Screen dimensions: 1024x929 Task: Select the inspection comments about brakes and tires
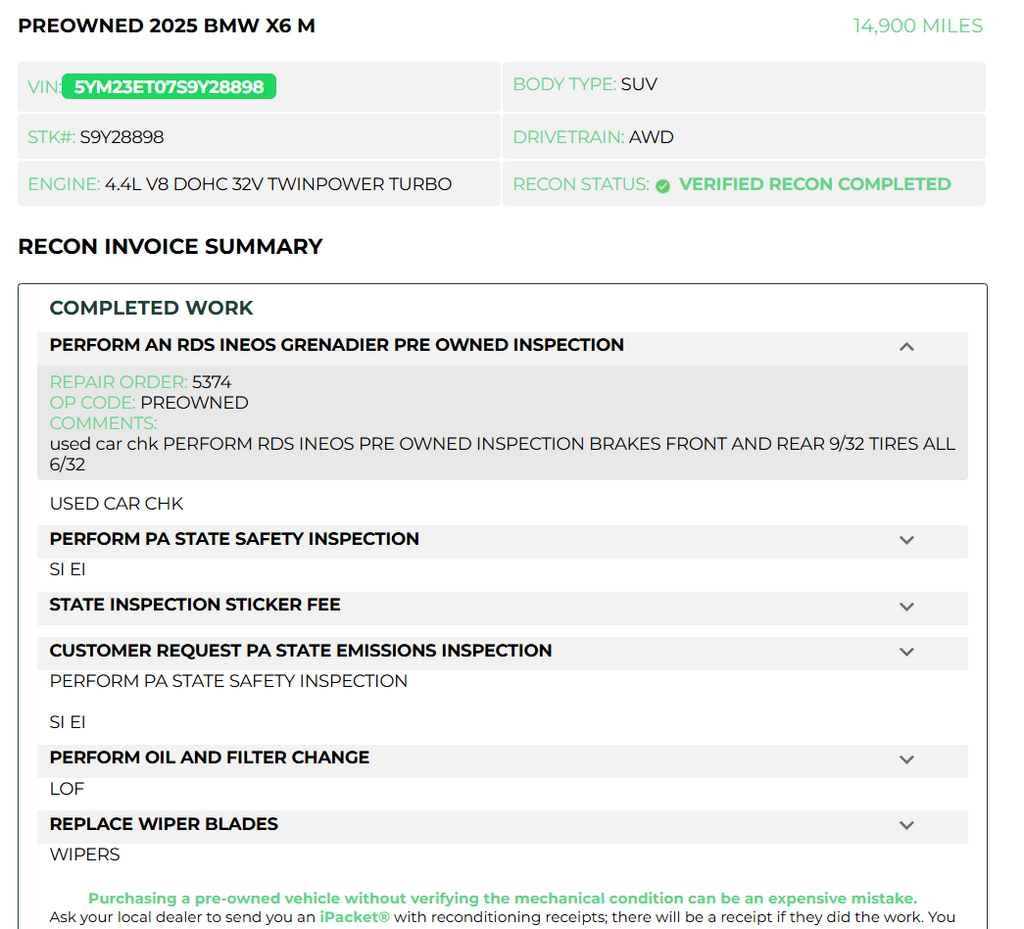(502, 454)
